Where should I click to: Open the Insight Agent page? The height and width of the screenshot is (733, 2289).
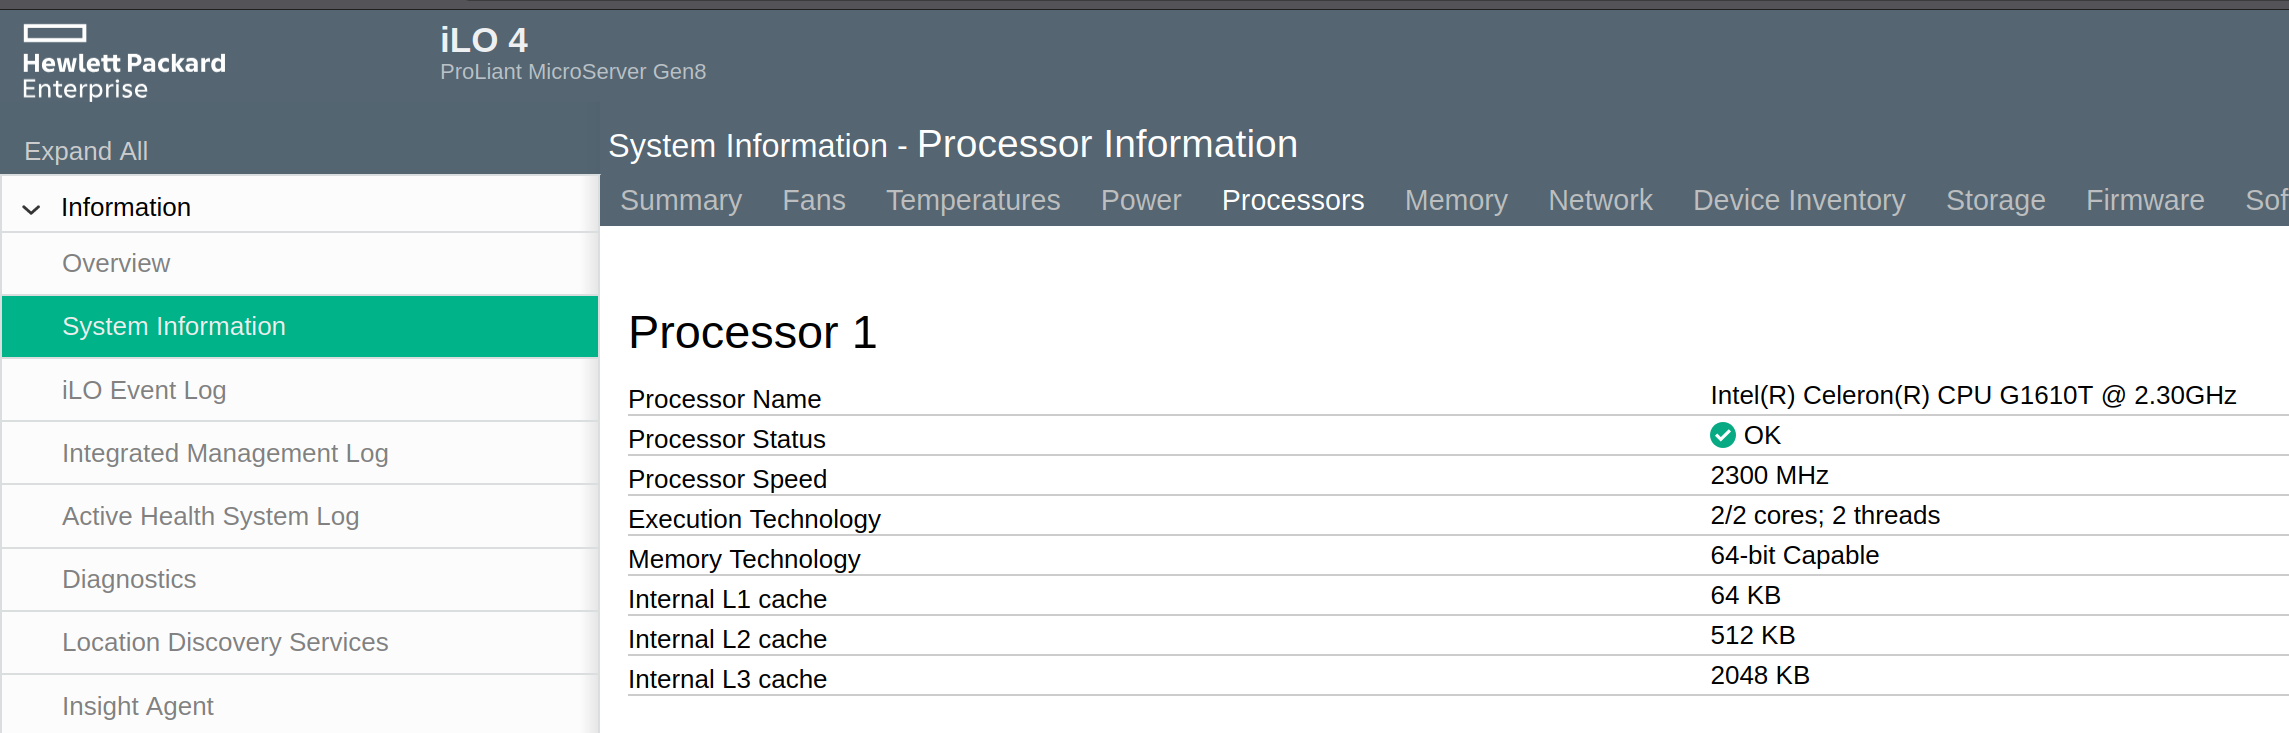click(x=138, y=706)
